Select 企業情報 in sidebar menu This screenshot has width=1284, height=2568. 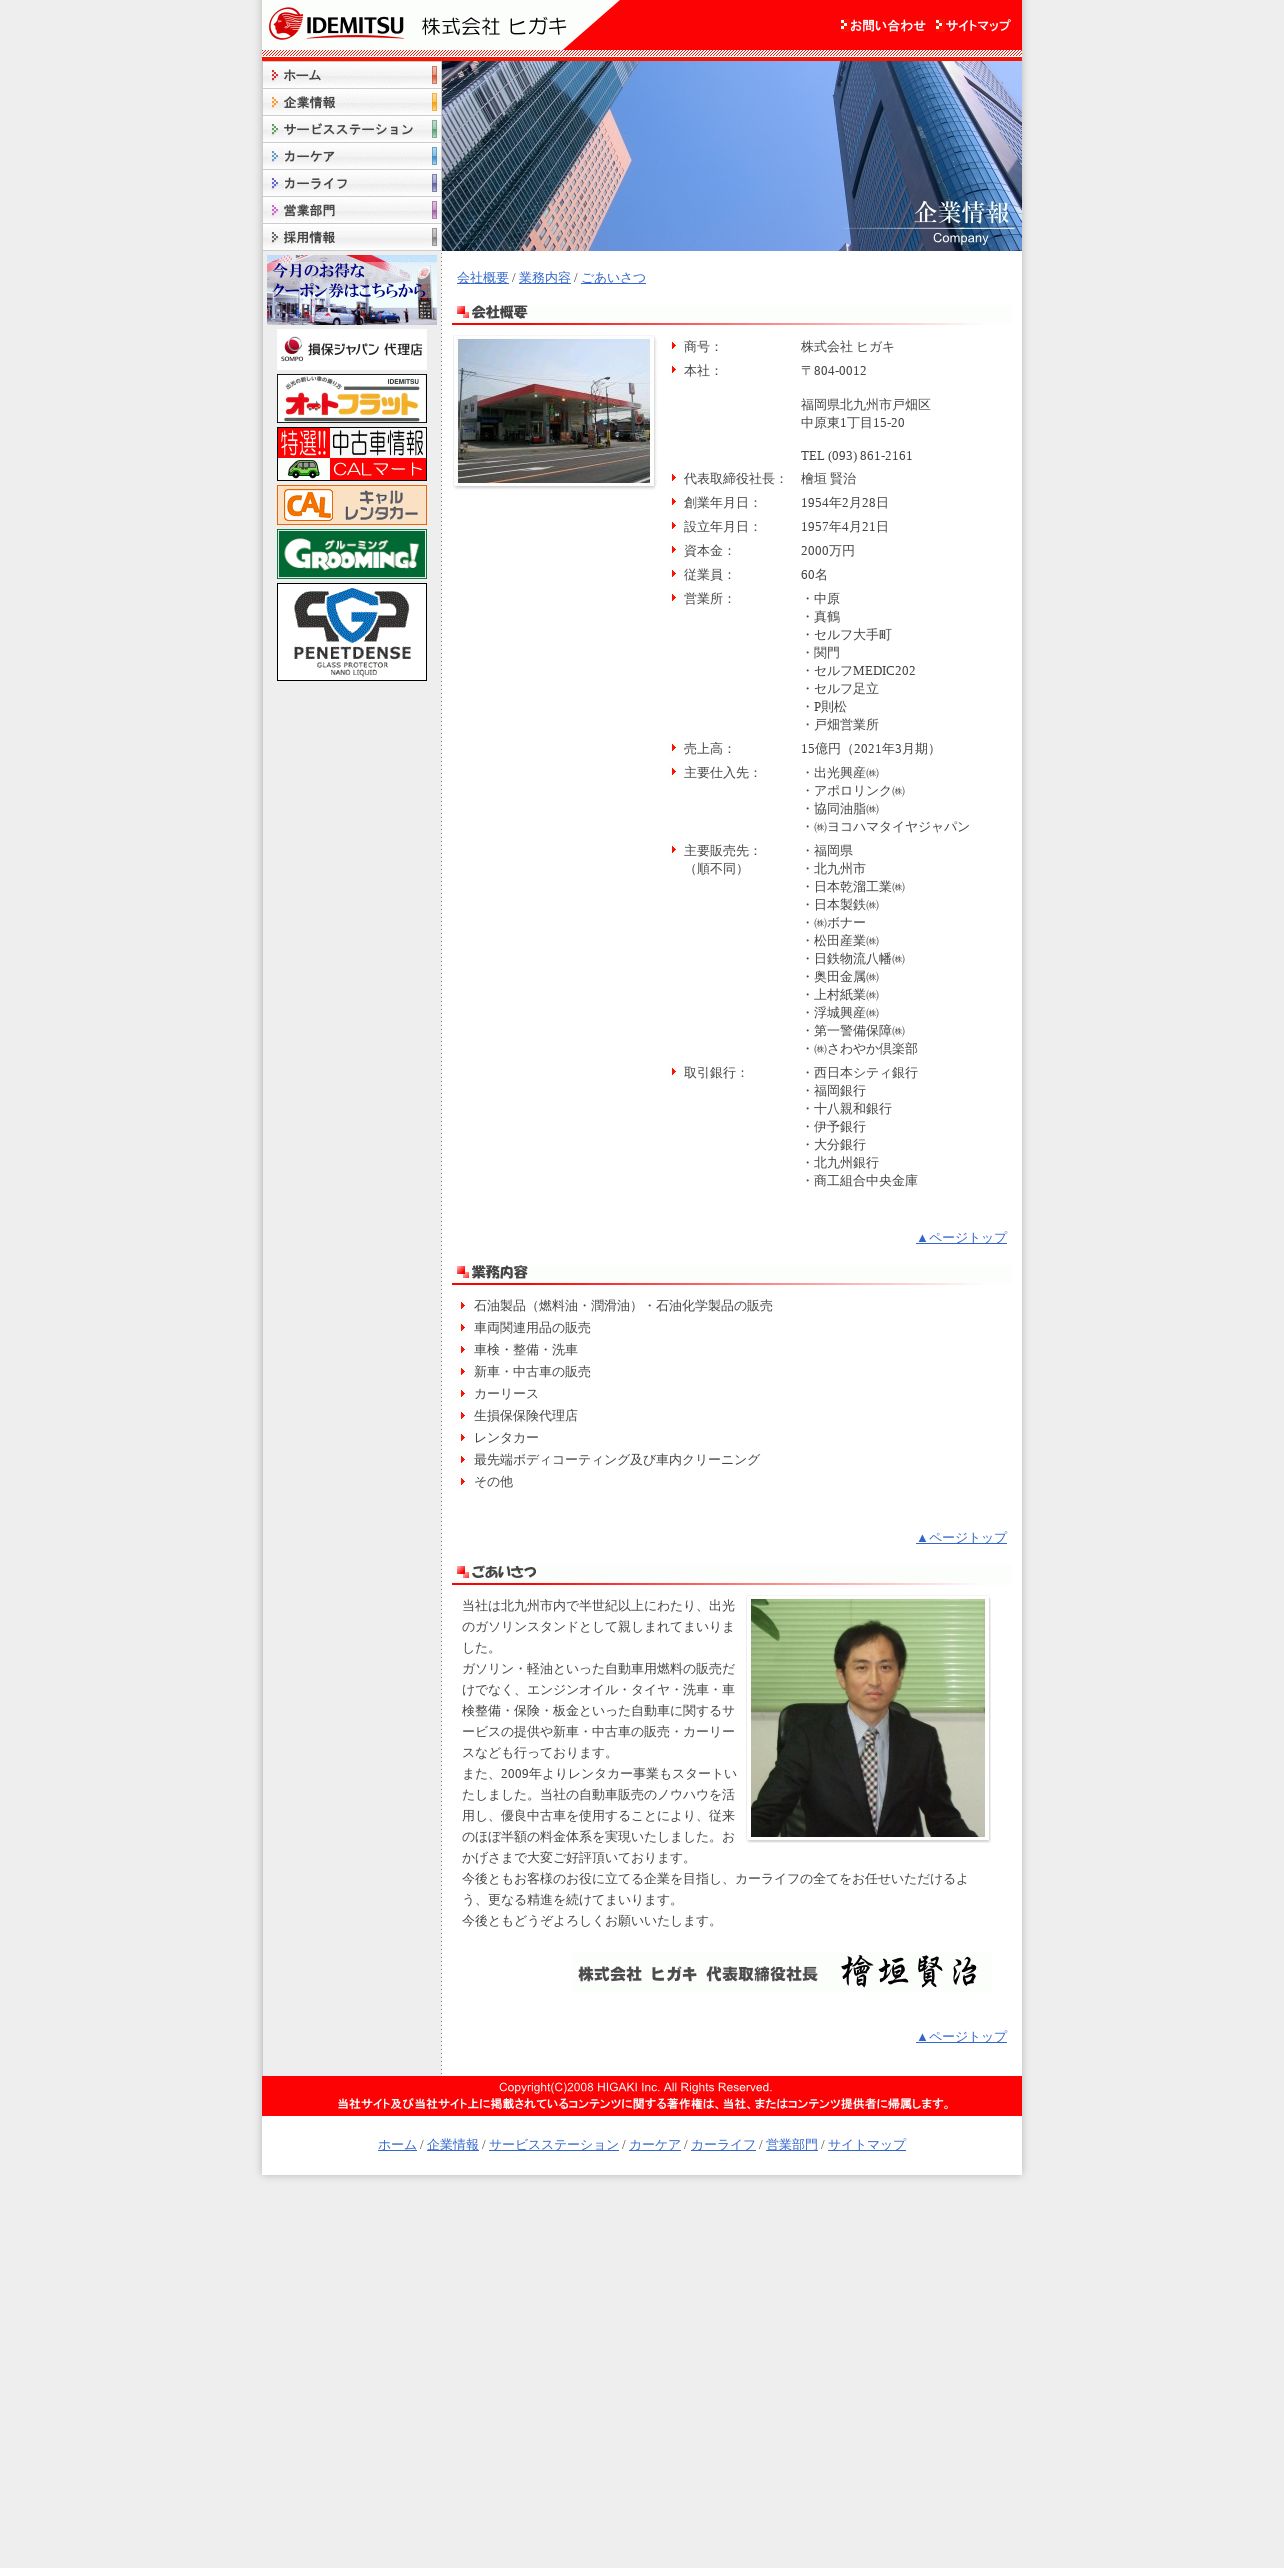pyautogui.click(x=350, y=102)
